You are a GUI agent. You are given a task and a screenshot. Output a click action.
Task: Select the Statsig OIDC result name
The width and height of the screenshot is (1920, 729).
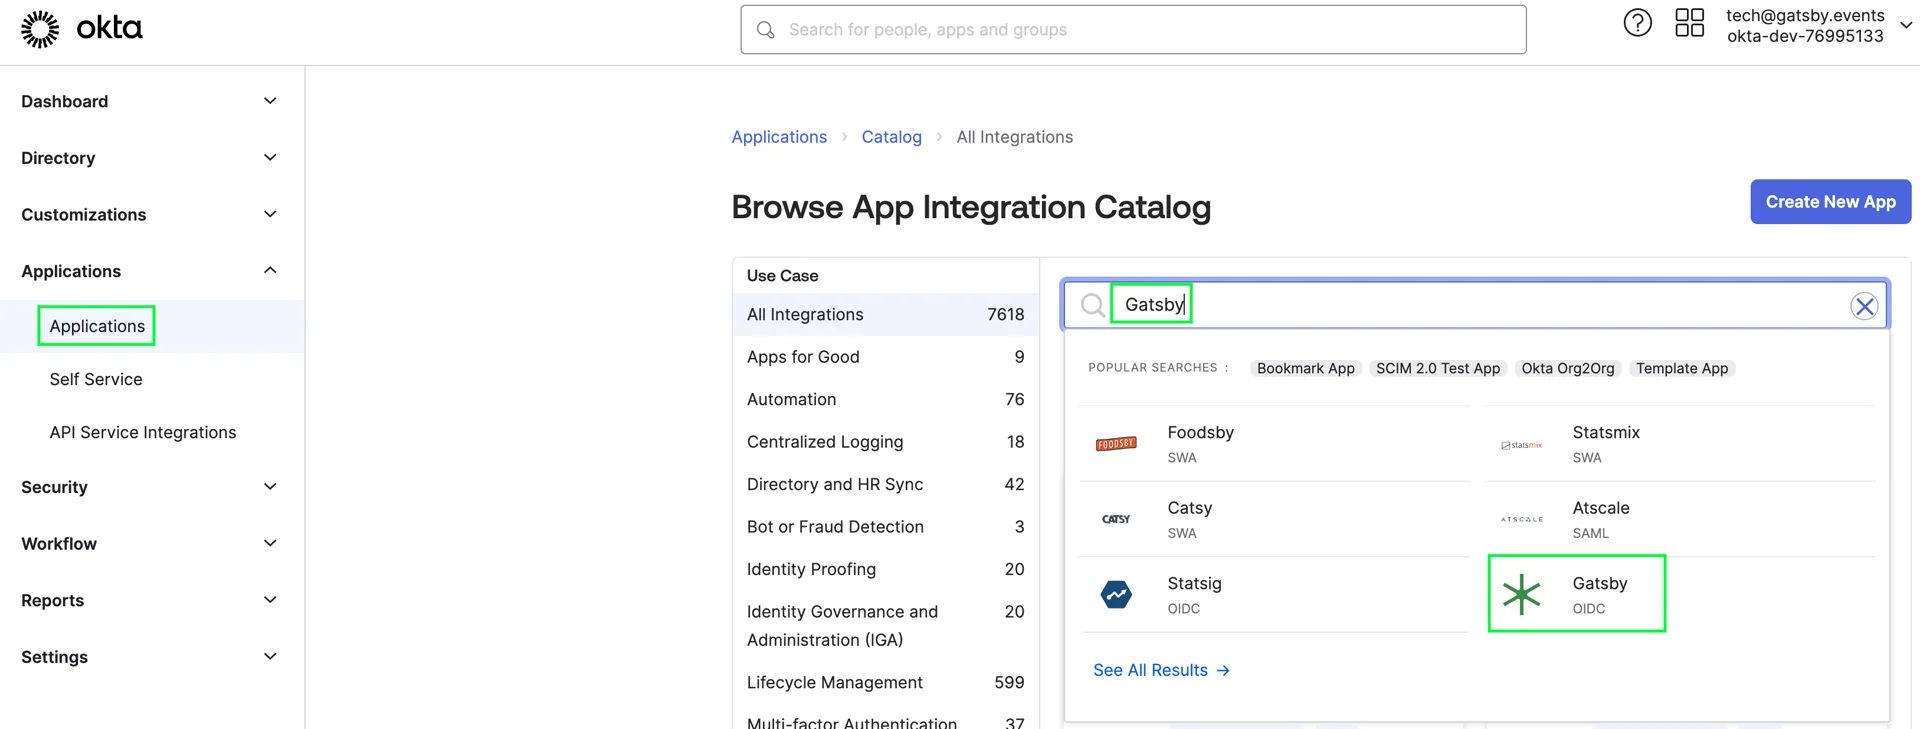coord(1194,583)
